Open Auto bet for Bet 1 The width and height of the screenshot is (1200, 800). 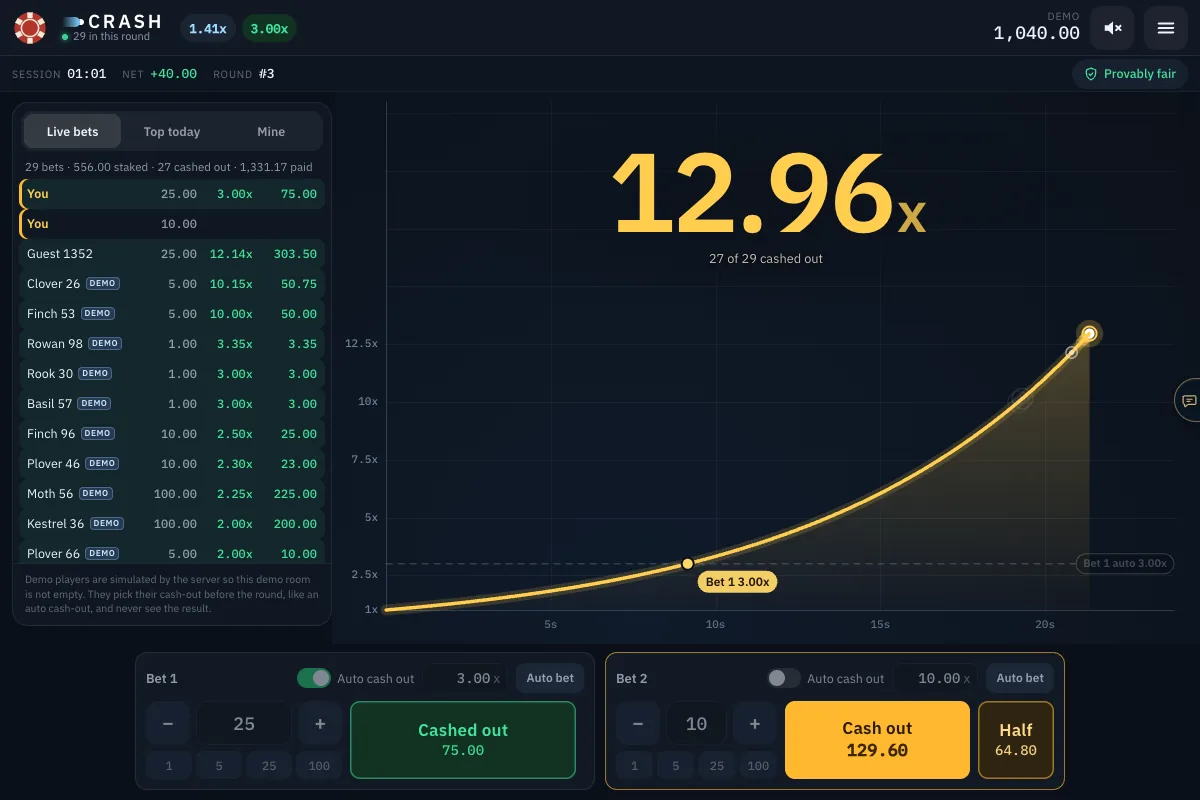coord(550,678)
